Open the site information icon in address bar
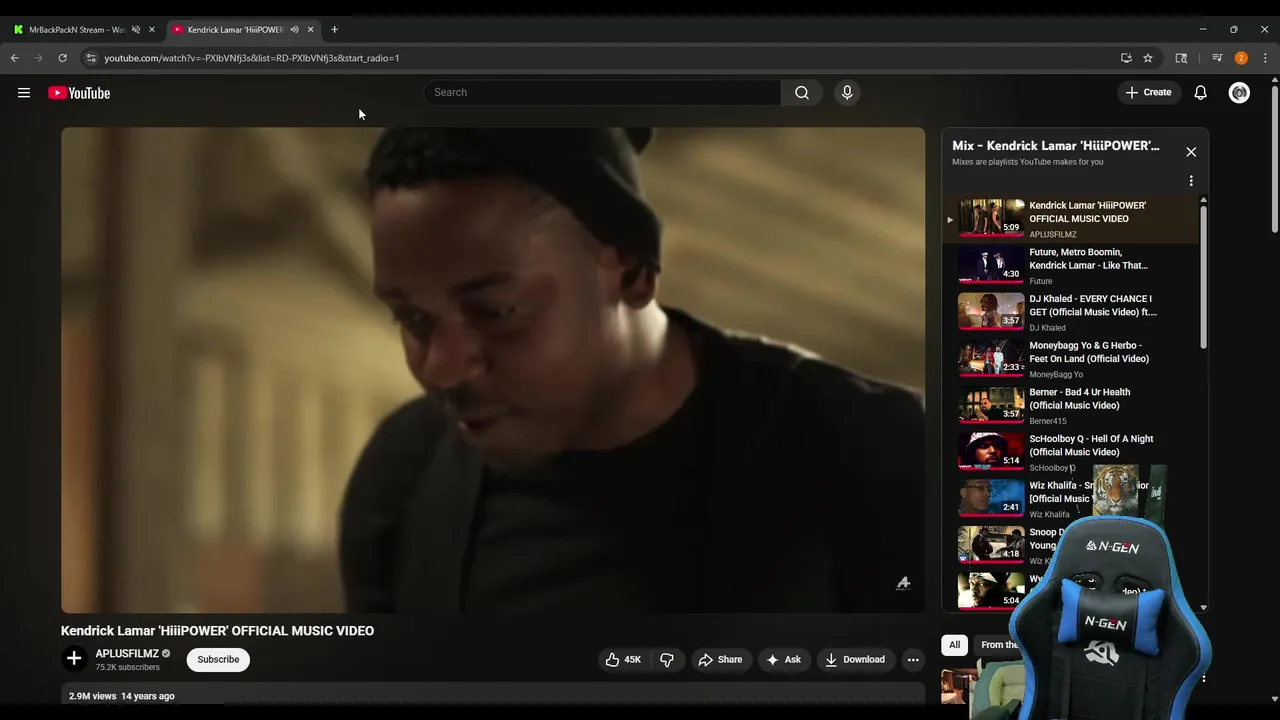1280x720 pixels. tap(91, 58)
